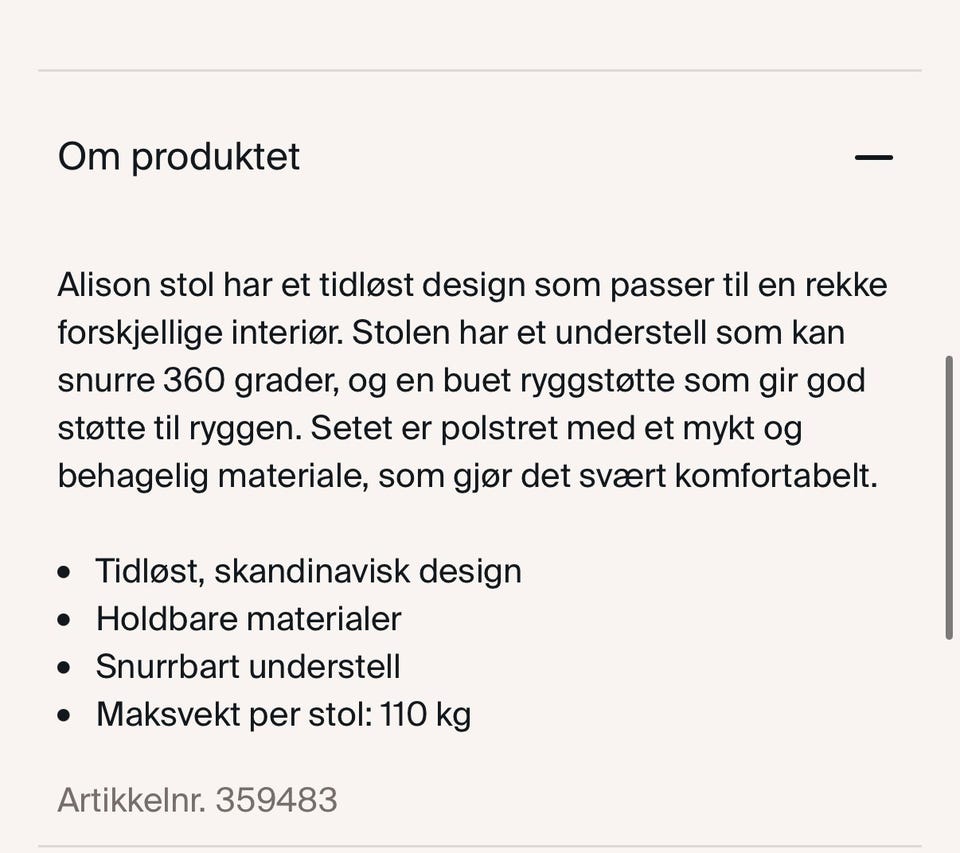Viewport: 960px width, 853px height.
Task: Click the word Artikkelnr. label
Action: point(131,800)
